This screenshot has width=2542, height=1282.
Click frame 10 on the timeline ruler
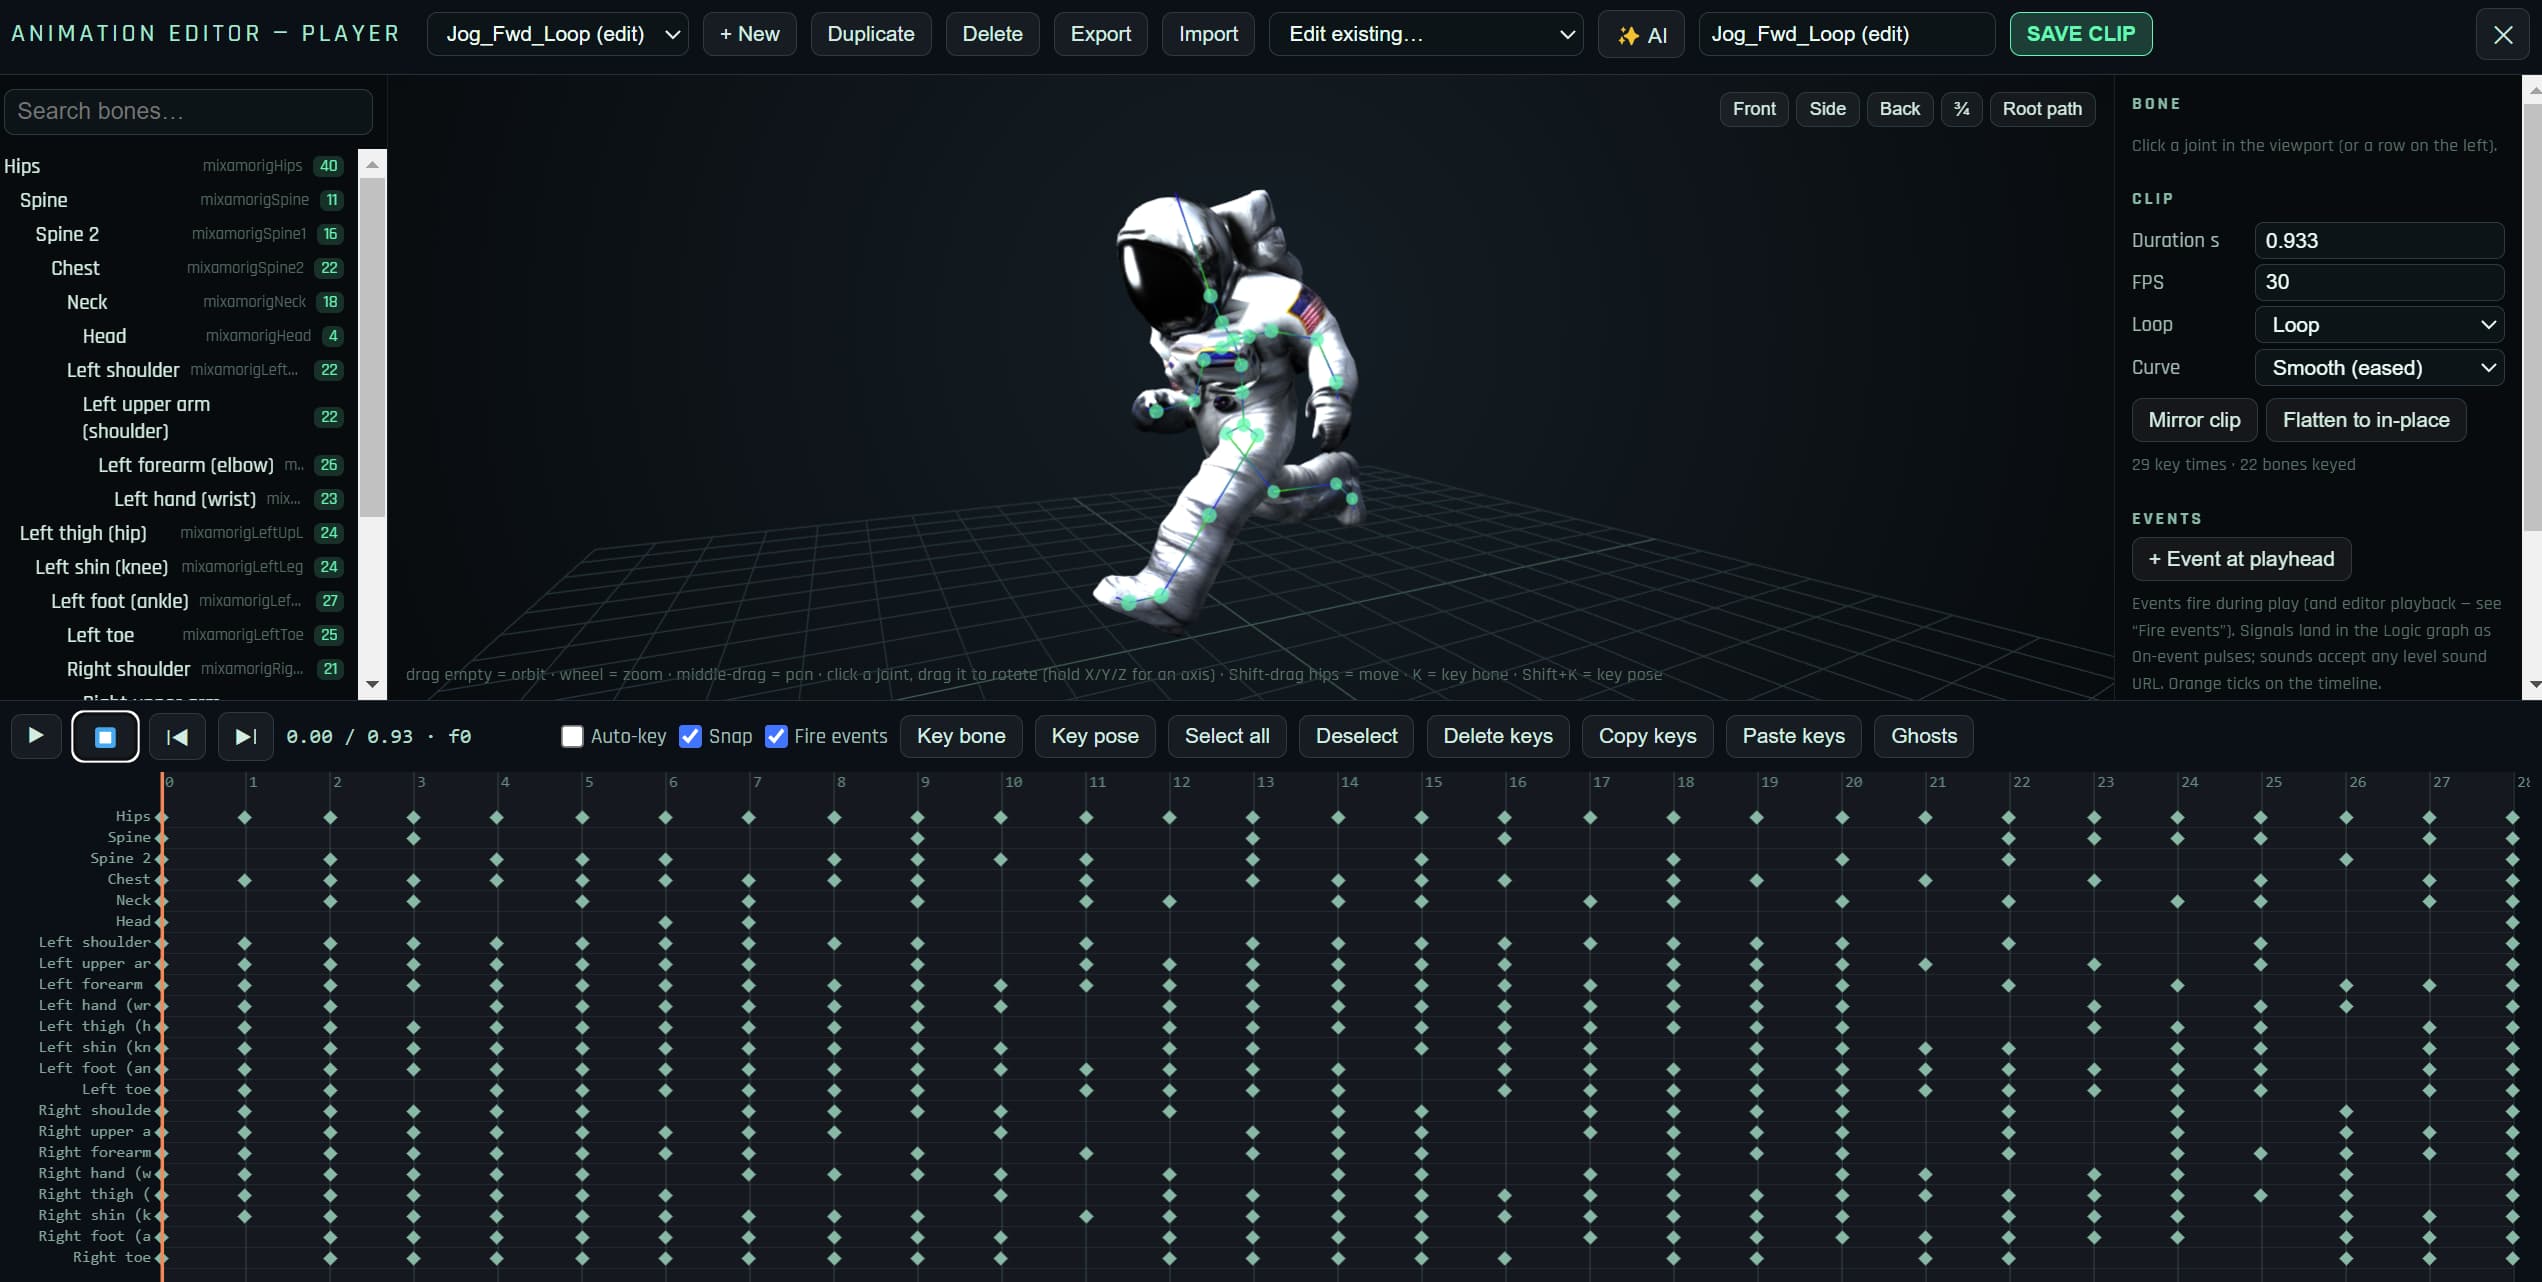click(1013, 782)
